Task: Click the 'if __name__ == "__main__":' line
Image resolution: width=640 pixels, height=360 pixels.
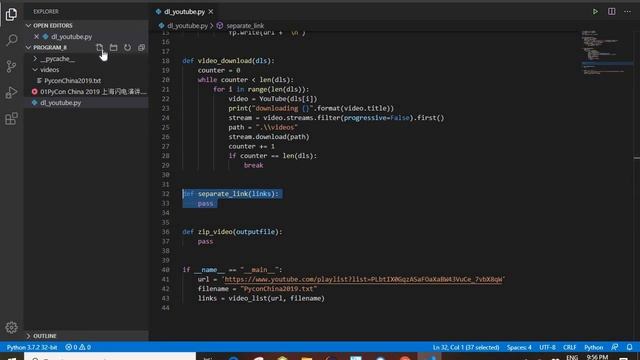Action: click(232, 270)
